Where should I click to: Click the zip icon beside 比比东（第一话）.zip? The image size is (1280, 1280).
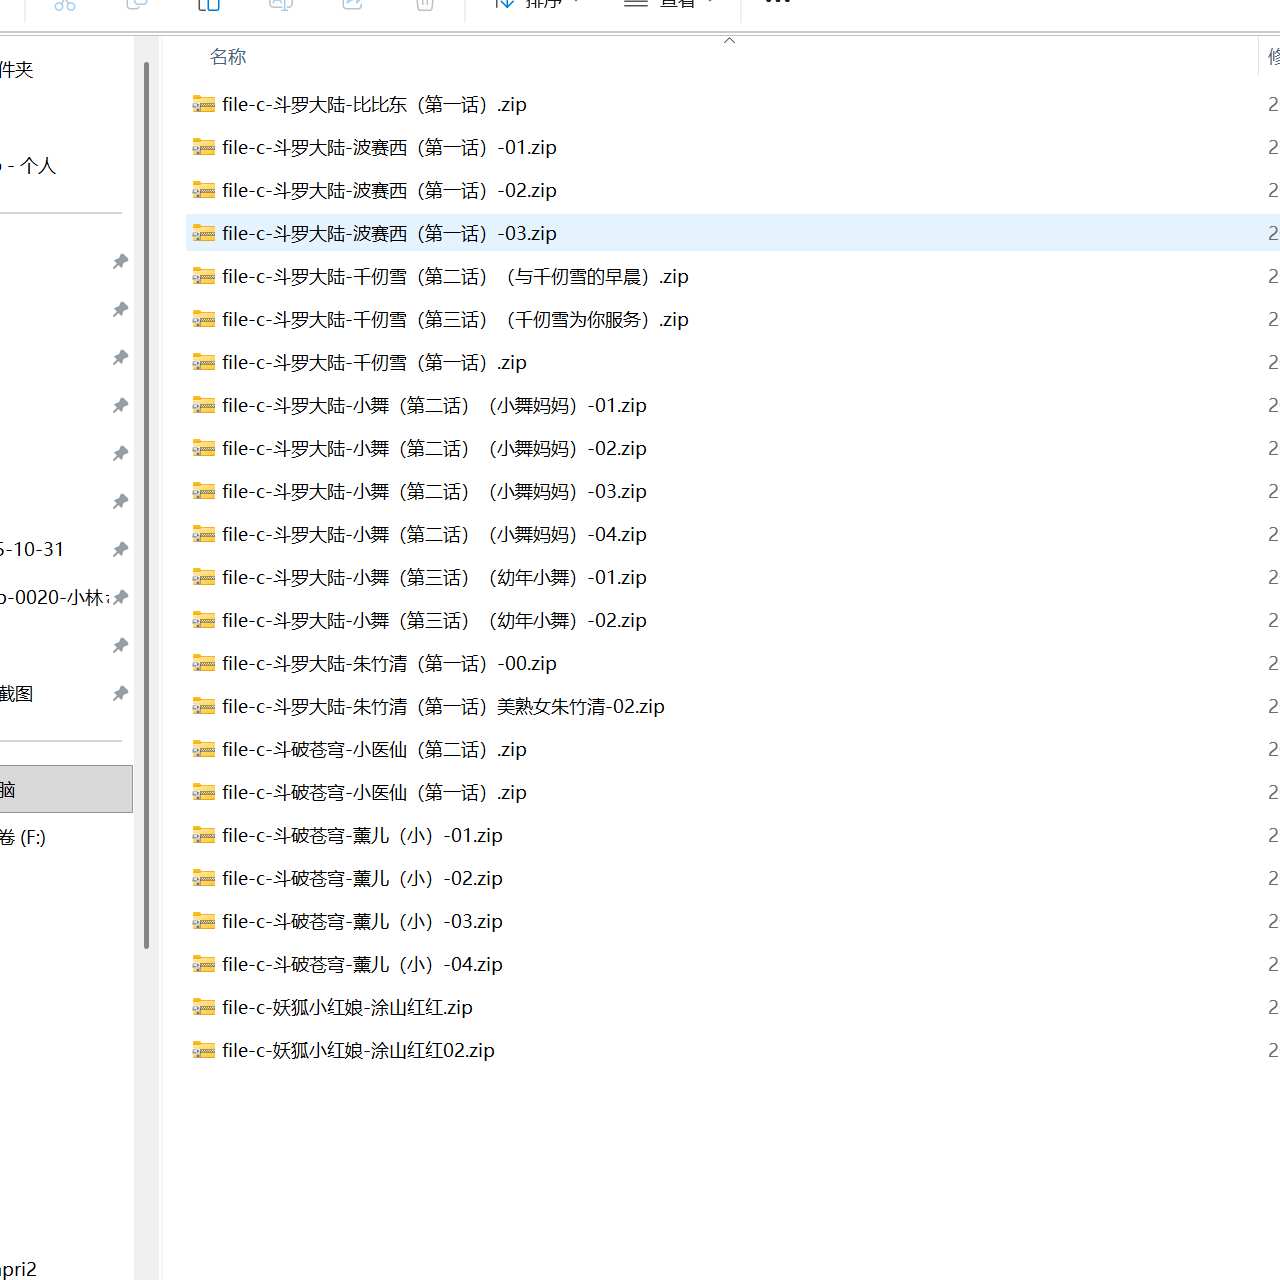[x=204, y=104]
